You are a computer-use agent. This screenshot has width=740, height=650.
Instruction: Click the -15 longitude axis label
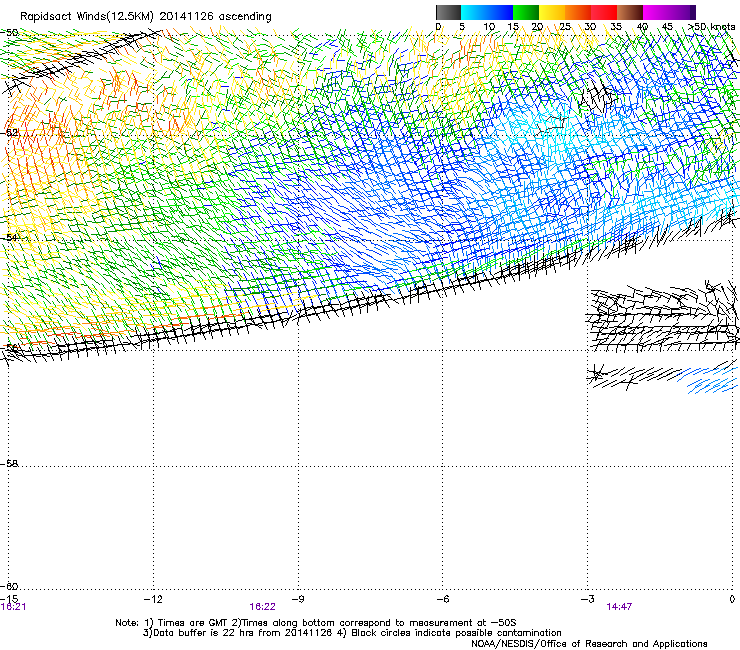(x=9, y=599)
